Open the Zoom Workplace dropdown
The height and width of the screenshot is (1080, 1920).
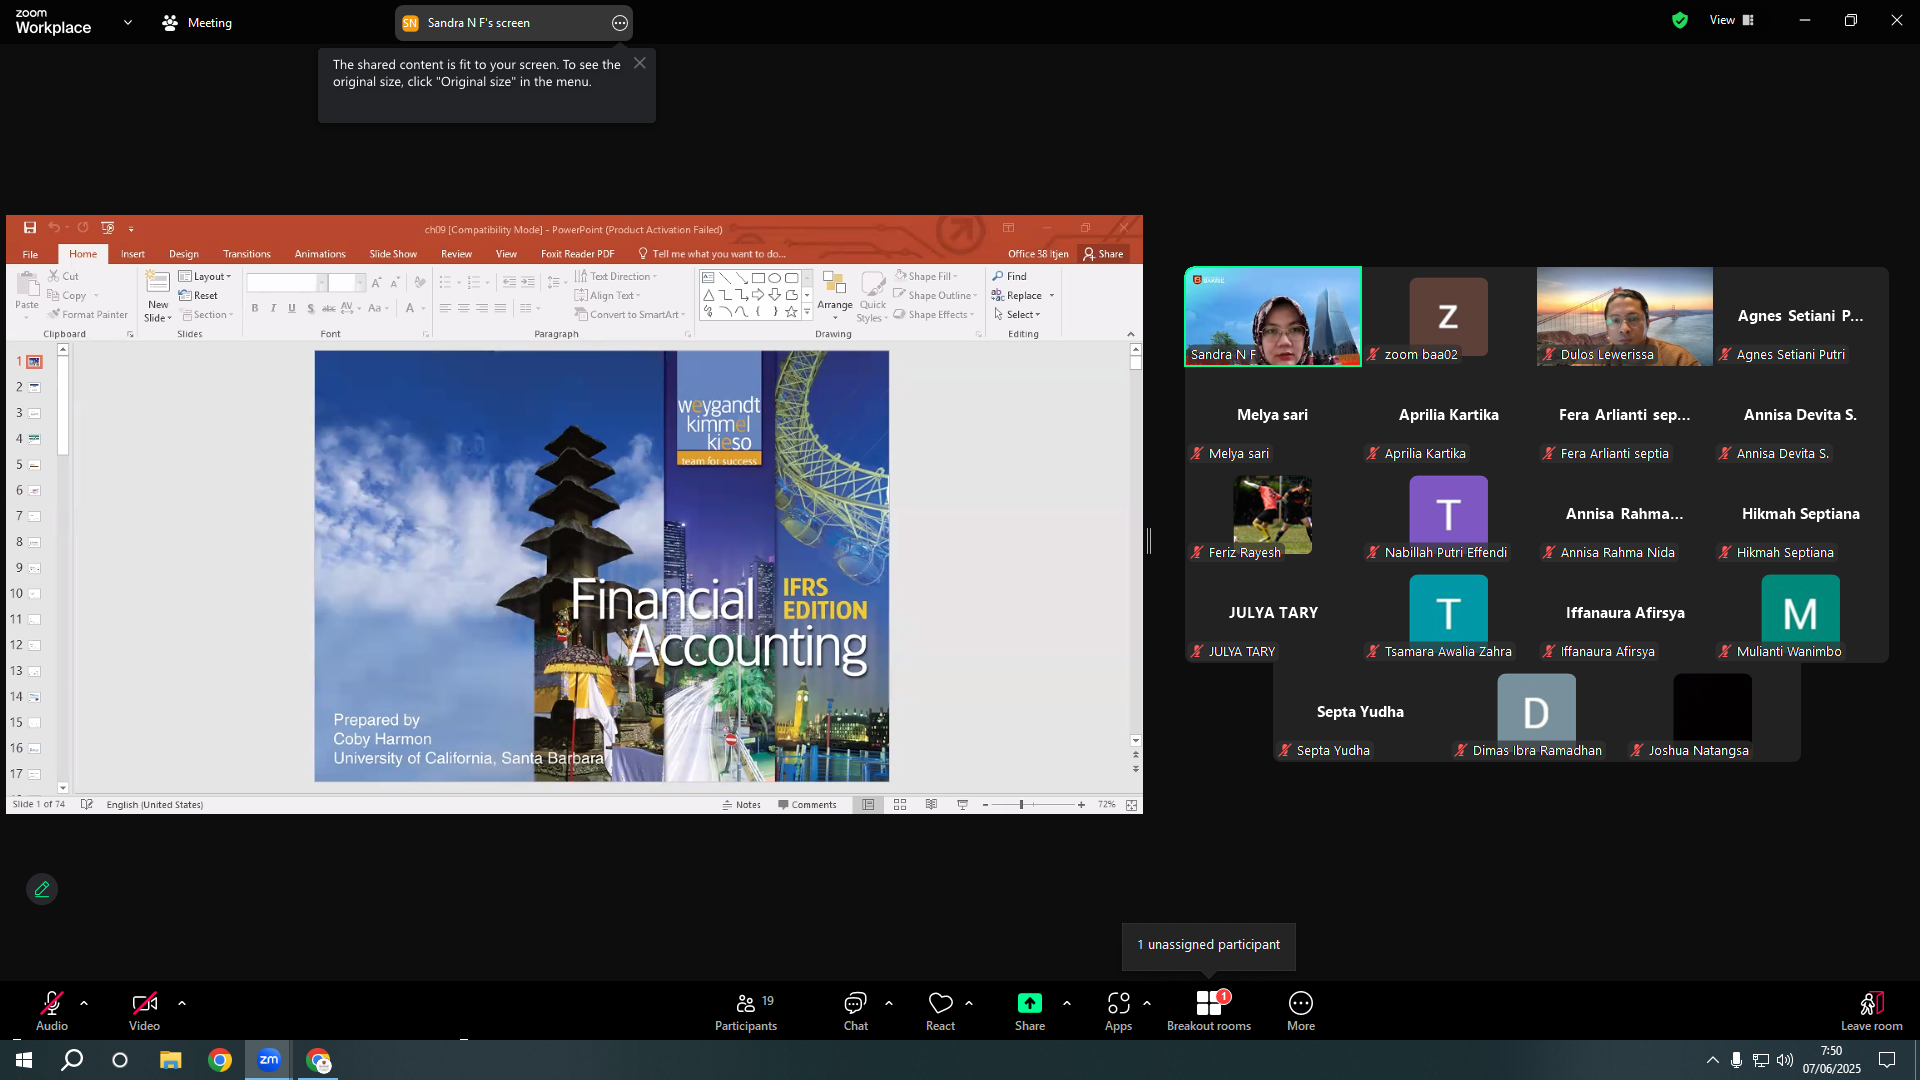(x=128, y=22)
